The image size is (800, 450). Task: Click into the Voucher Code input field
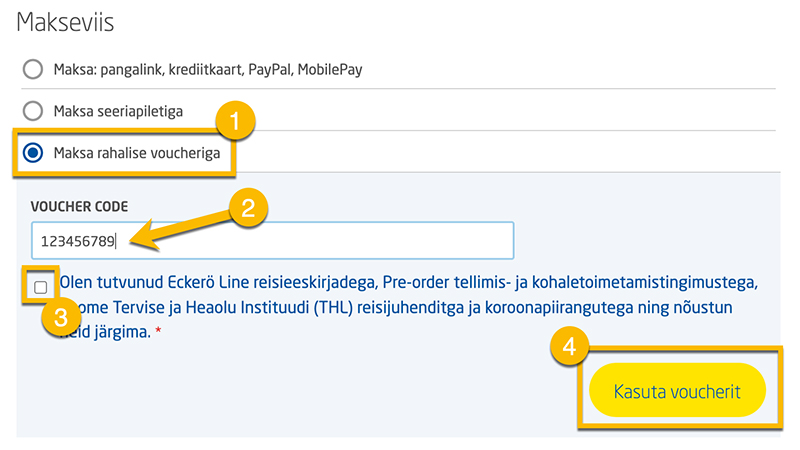[x=272, y=240]
